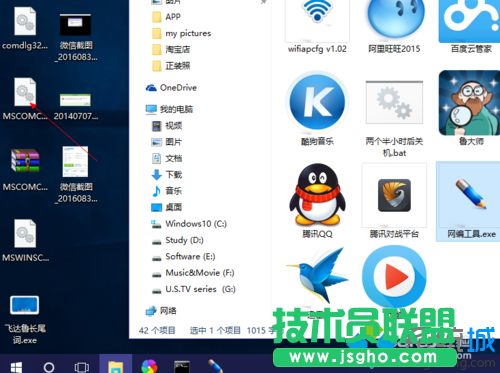The height and width of the screenshot is (373, 500).
Task: Open the command prompt on taskbar
Action: tap(182, 367)
